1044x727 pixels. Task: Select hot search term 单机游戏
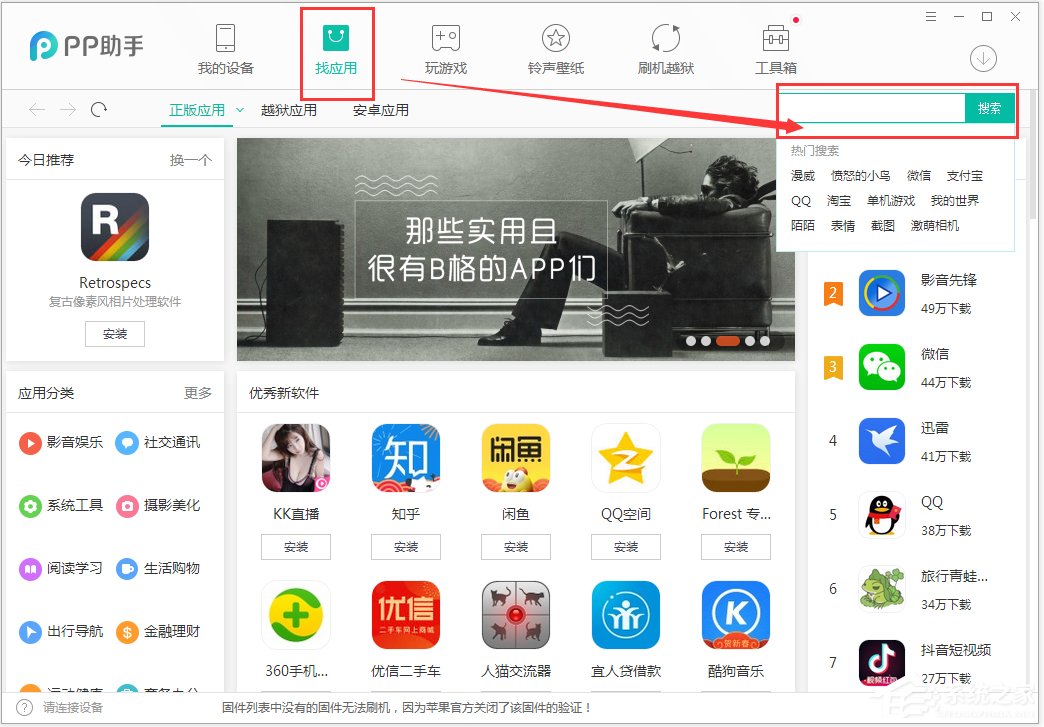click(891, 200)
